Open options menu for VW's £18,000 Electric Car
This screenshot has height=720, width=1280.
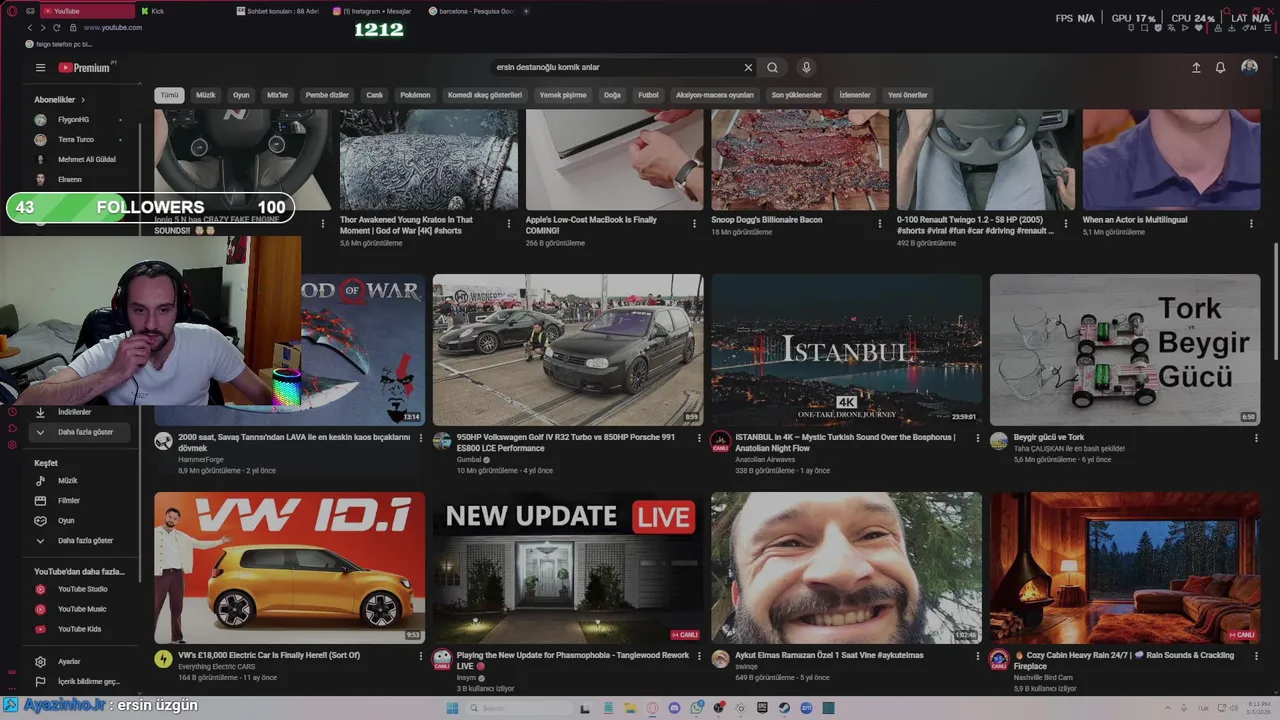pos(420,656)
